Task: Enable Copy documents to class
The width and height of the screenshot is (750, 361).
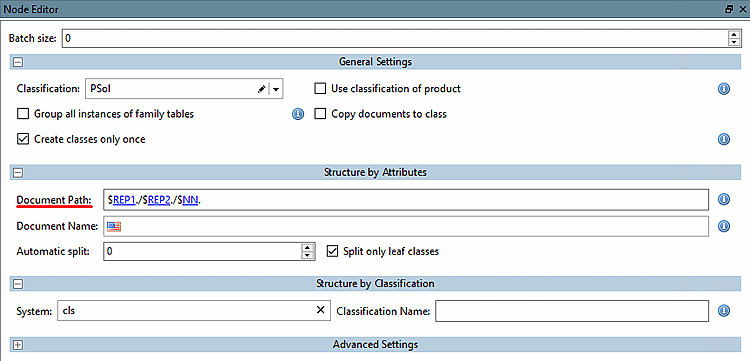Action: point(320,114)
